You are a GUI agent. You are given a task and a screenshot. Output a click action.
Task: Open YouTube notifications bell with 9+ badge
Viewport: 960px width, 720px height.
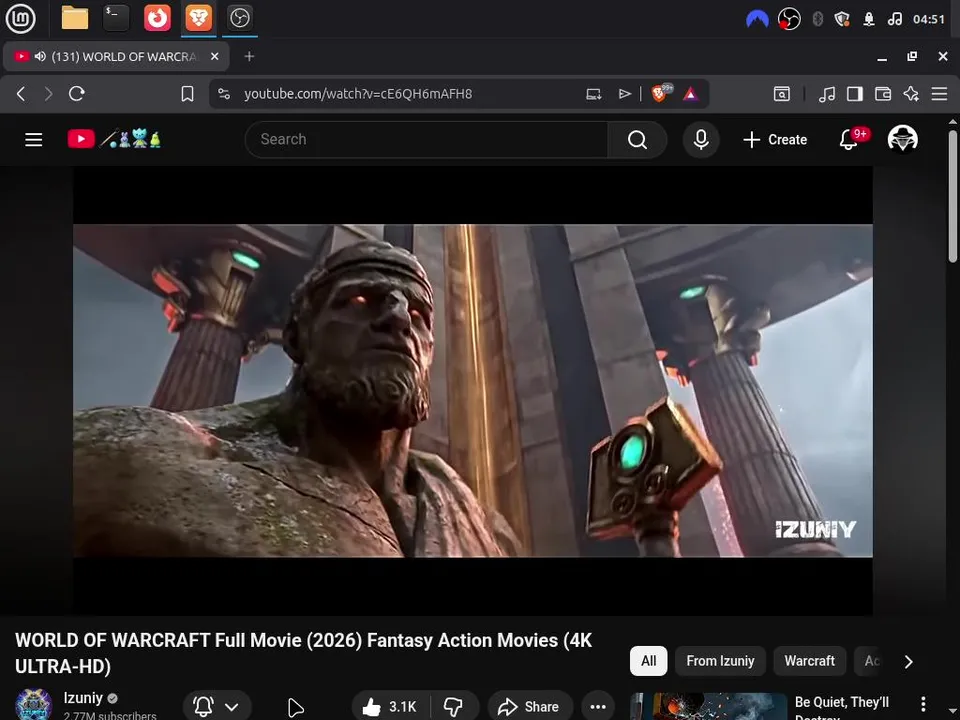point(852,140)
